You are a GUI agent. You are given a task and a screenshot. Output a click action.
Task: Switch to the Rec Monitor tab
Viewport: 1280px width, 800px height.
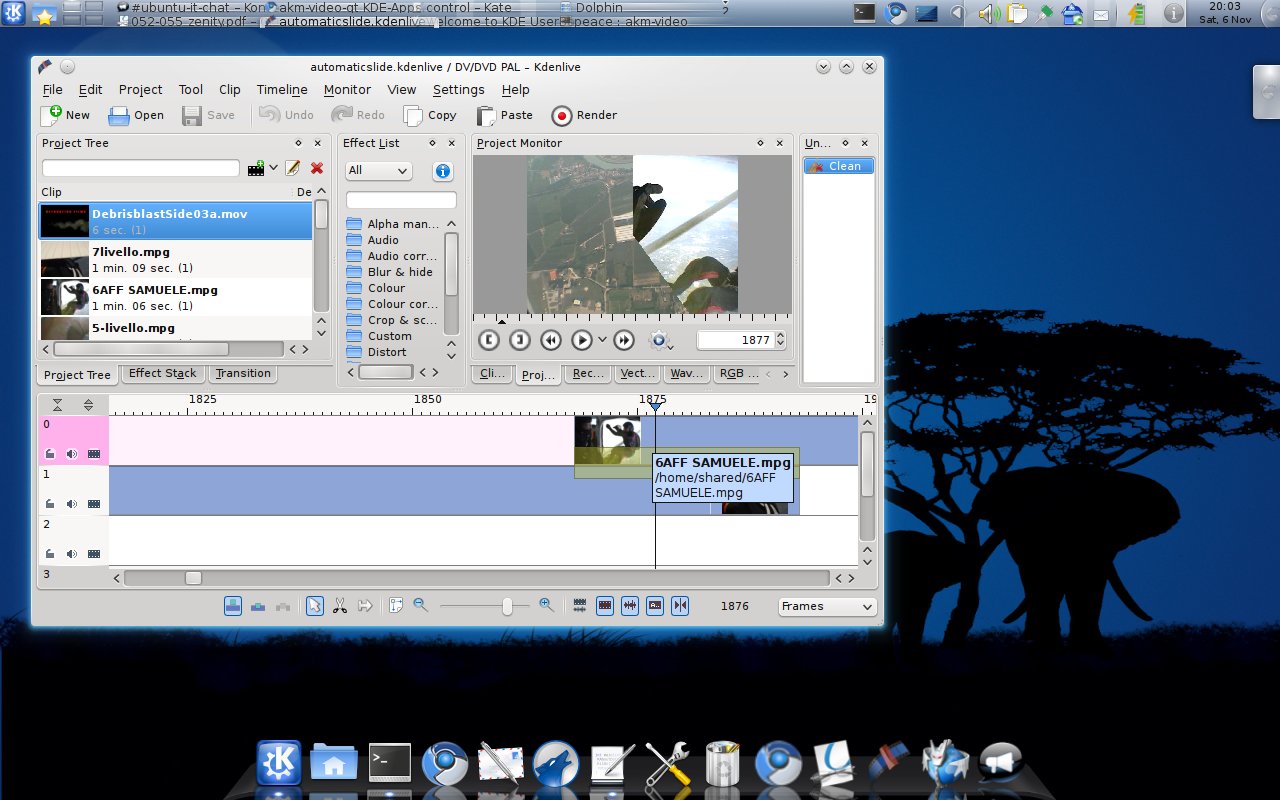pos(586,374)
